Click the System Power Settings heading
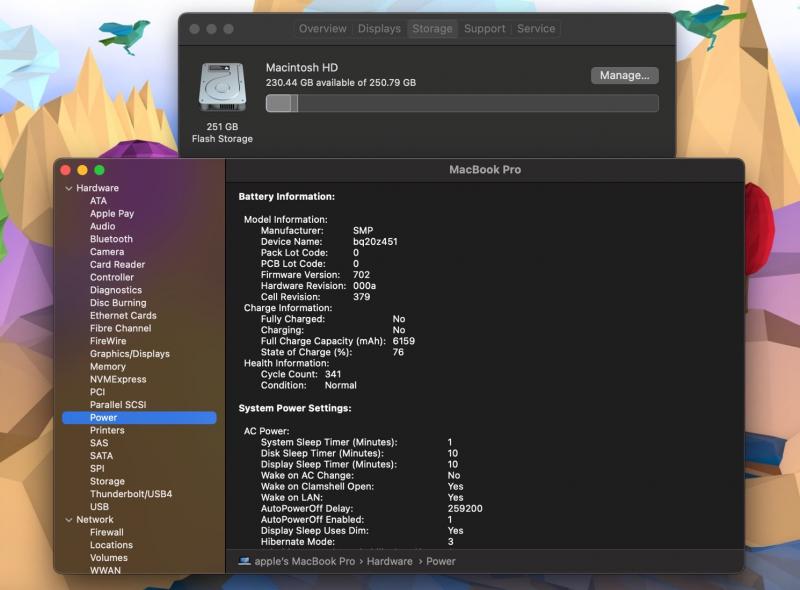Image resolution: width=800 pixels, height=590 pixels. (x=295, y=408)
